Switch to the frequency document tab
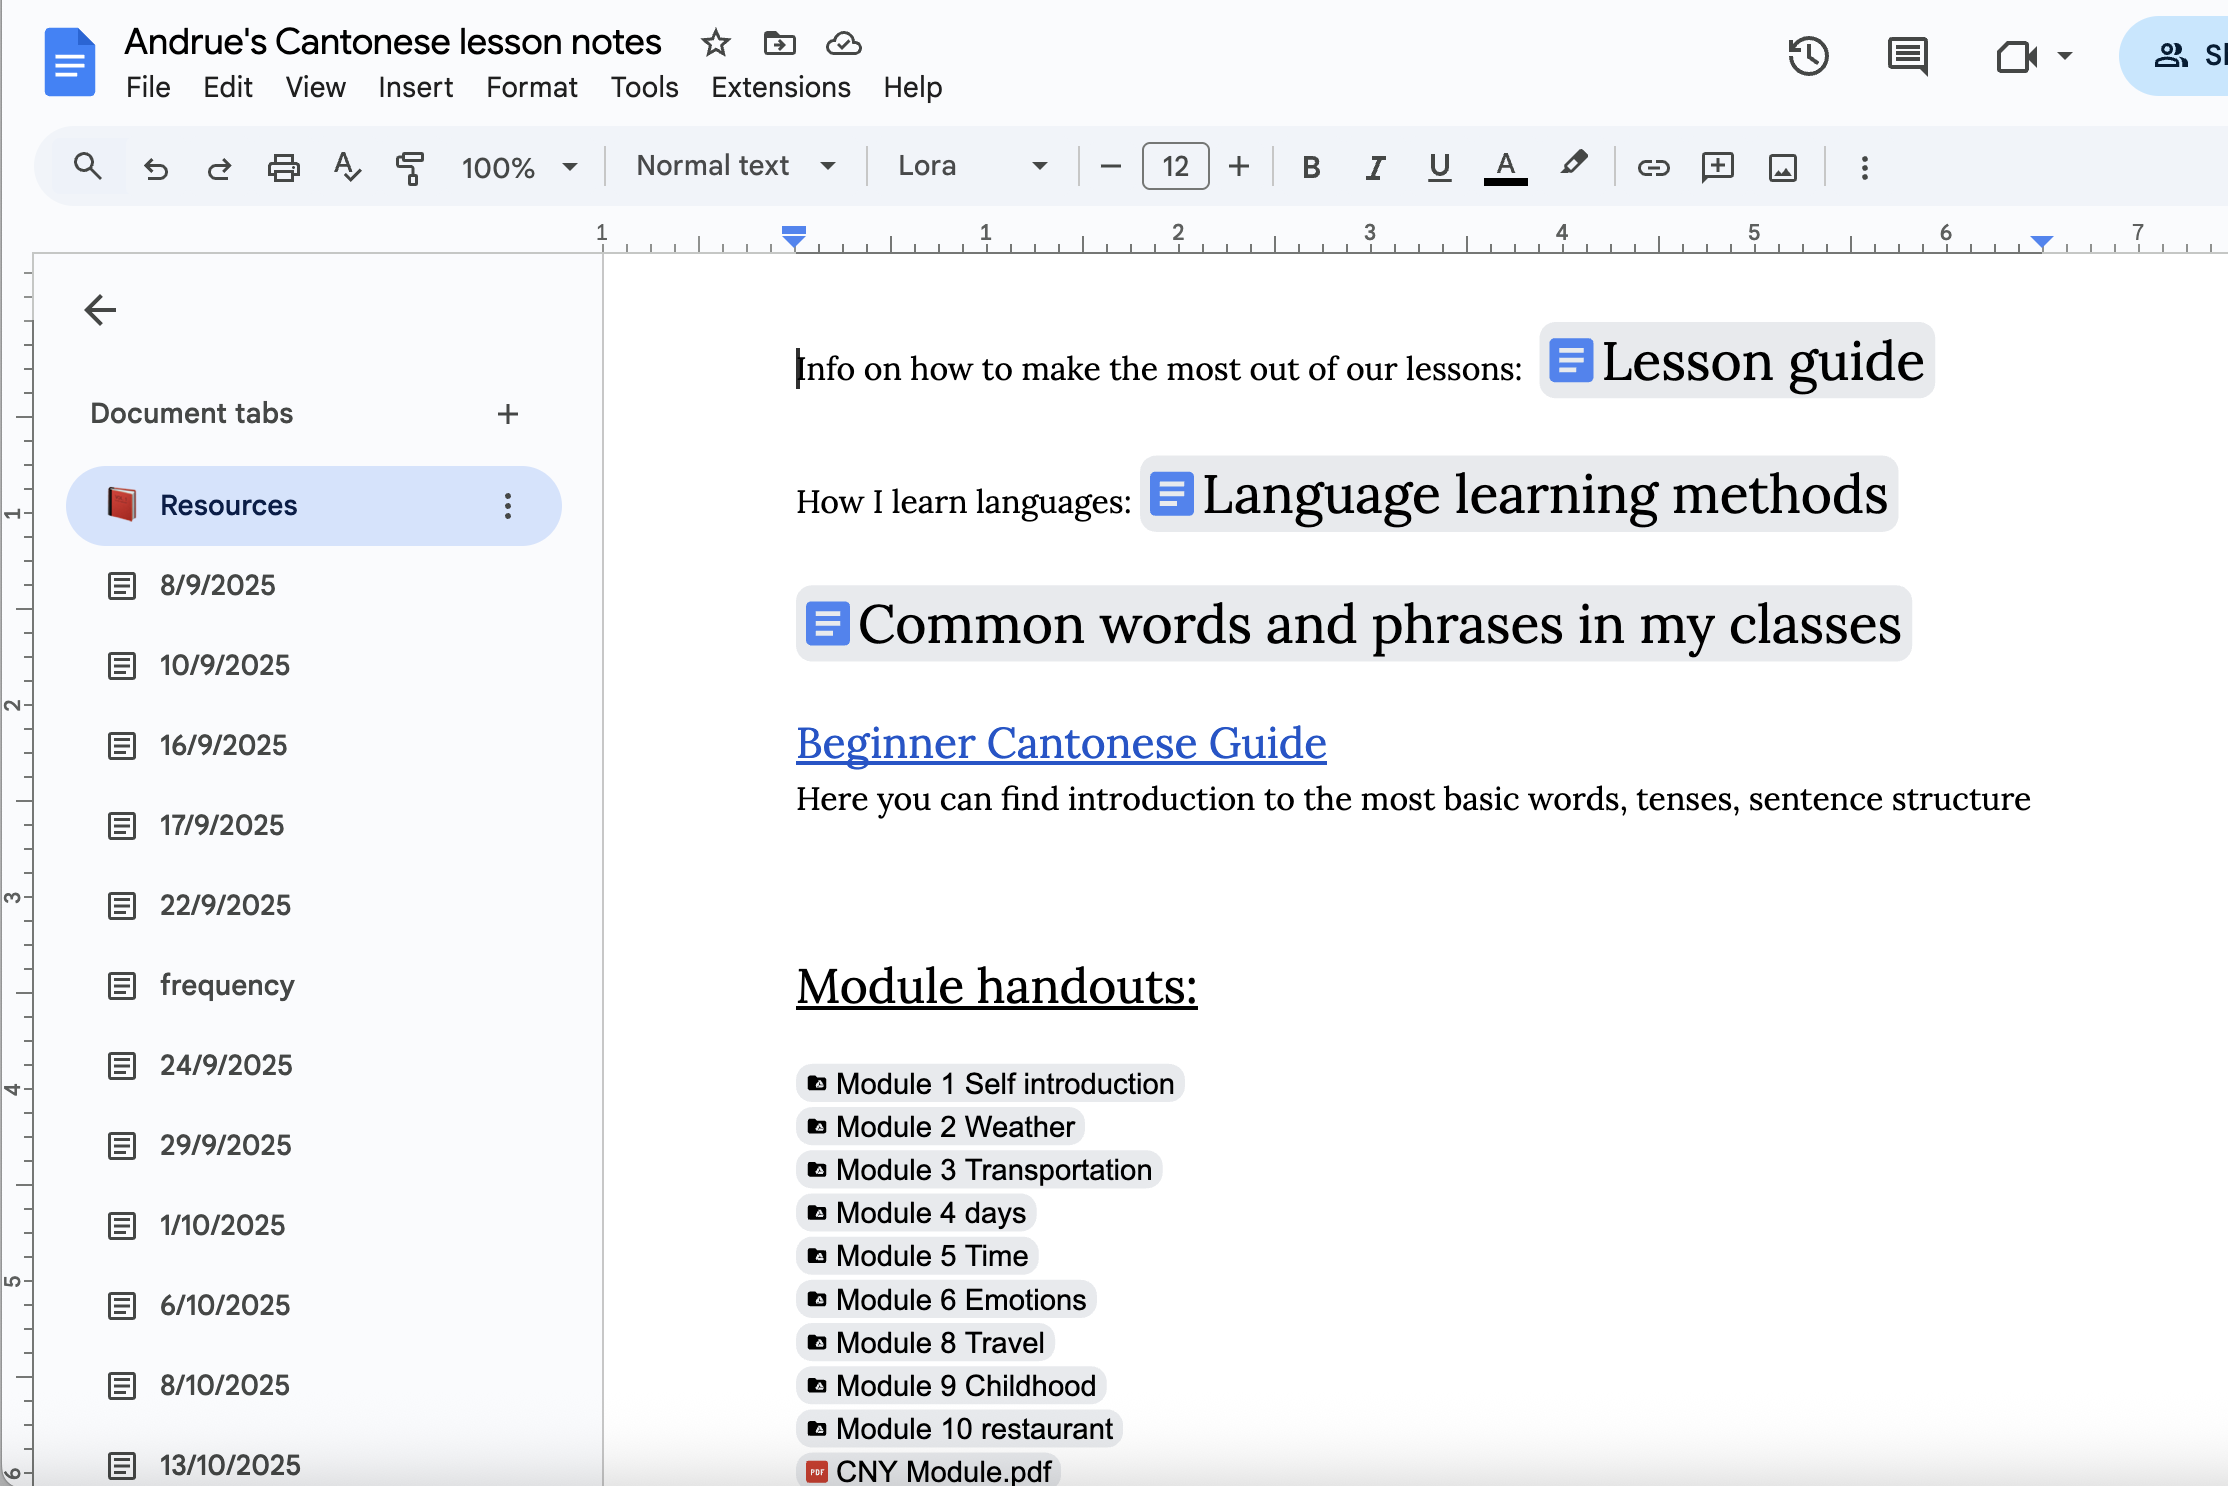2228x1486 pixels. click(x=227, y=985)
